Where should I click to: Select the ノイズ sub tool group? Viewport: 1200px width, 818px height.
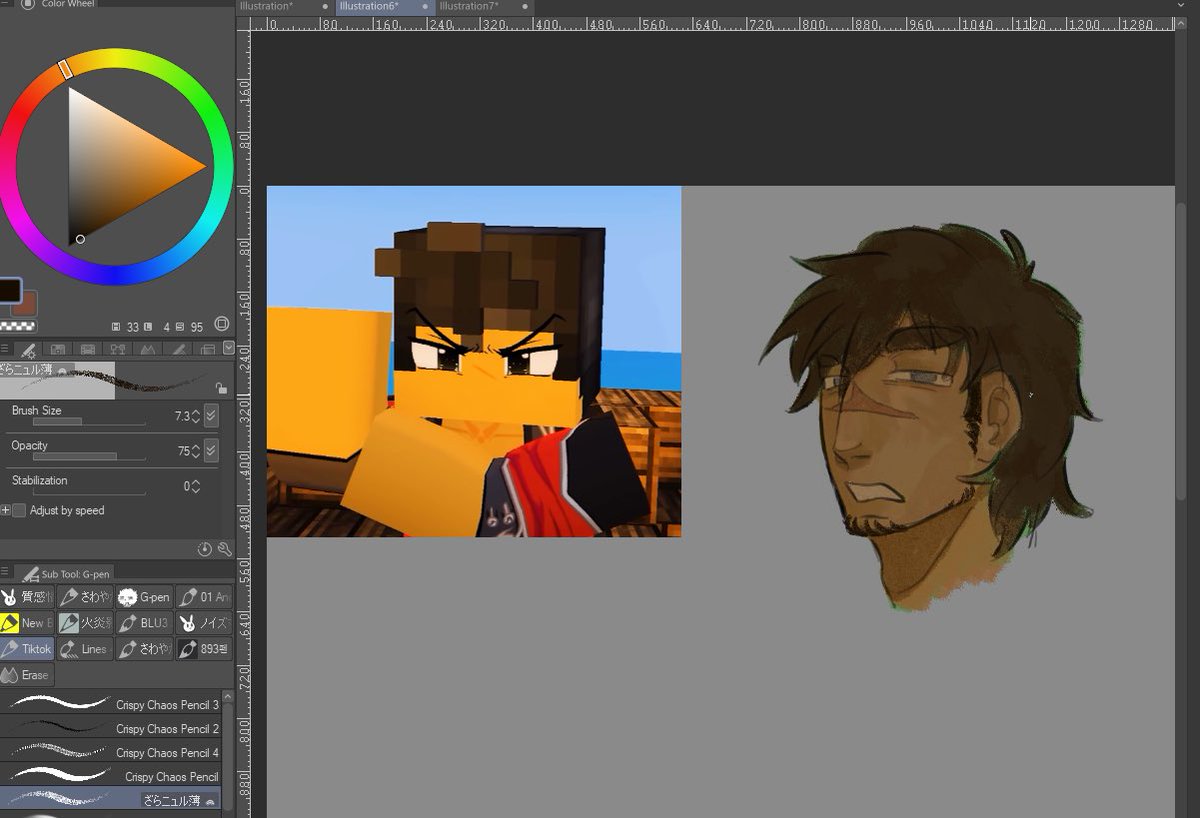click(204, 623)
